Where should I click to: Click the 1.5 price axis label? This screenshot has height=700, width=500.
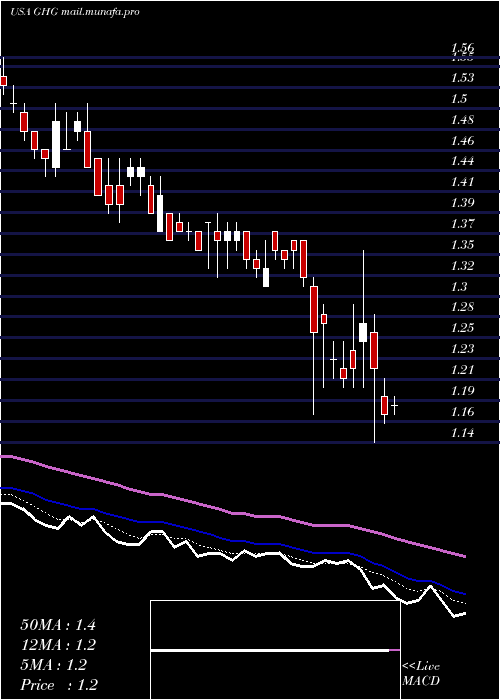(458, 99)
